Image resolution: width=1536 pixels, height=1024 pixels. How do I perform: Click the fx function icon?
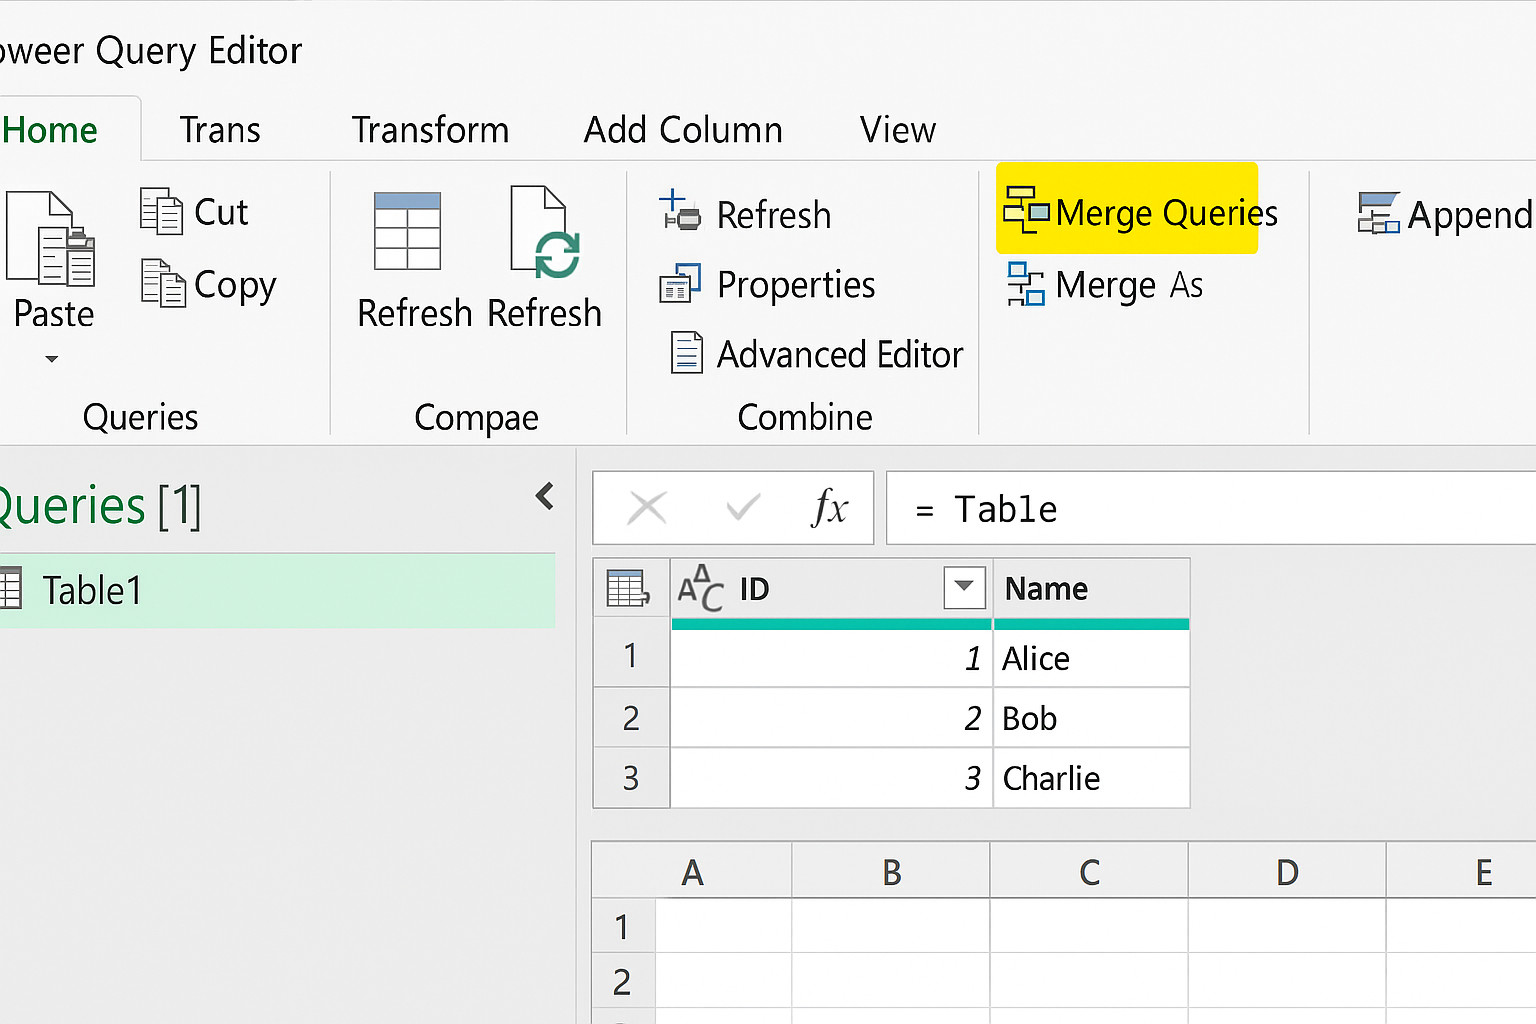pos(829,508)
